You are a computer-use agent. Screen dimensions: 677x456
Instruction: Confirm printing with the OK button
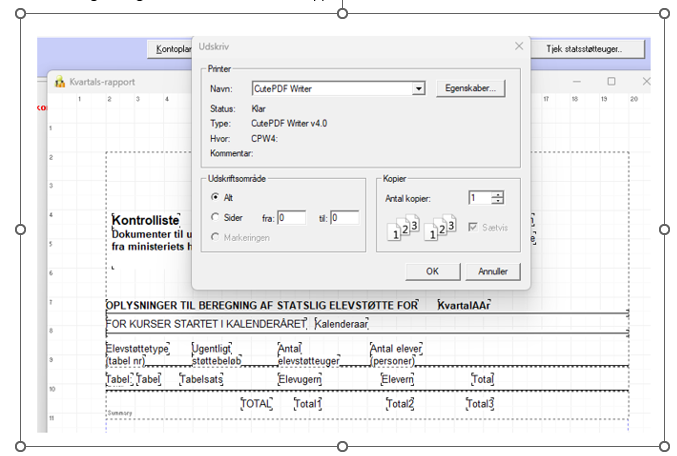(x=433, y=271)
